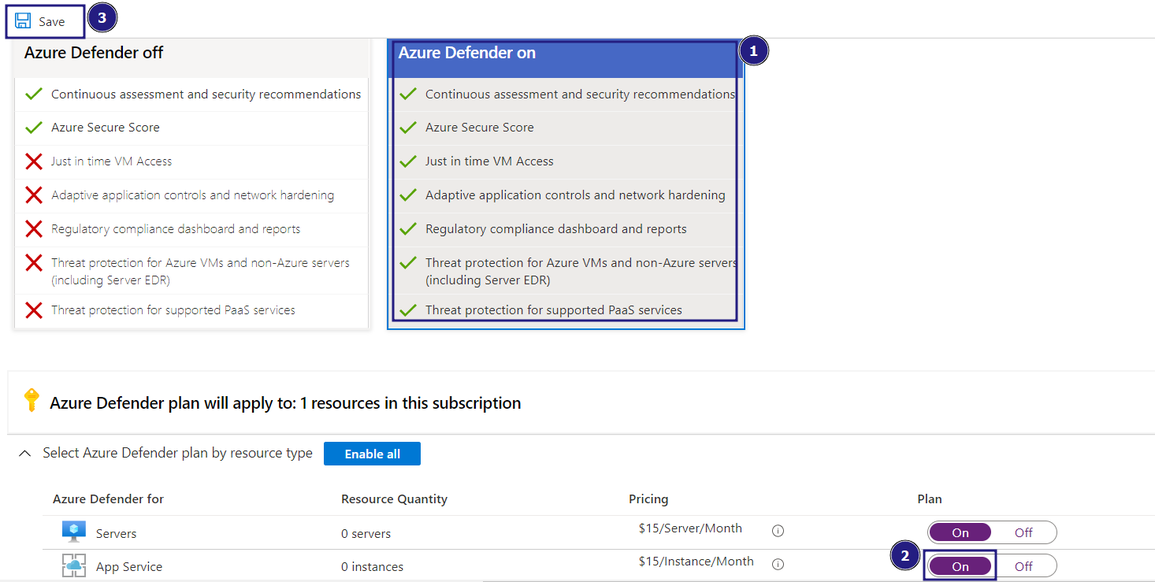Turn On the Servers plan
Screen dimensions: 1155x582
click(x=960, y=533)
